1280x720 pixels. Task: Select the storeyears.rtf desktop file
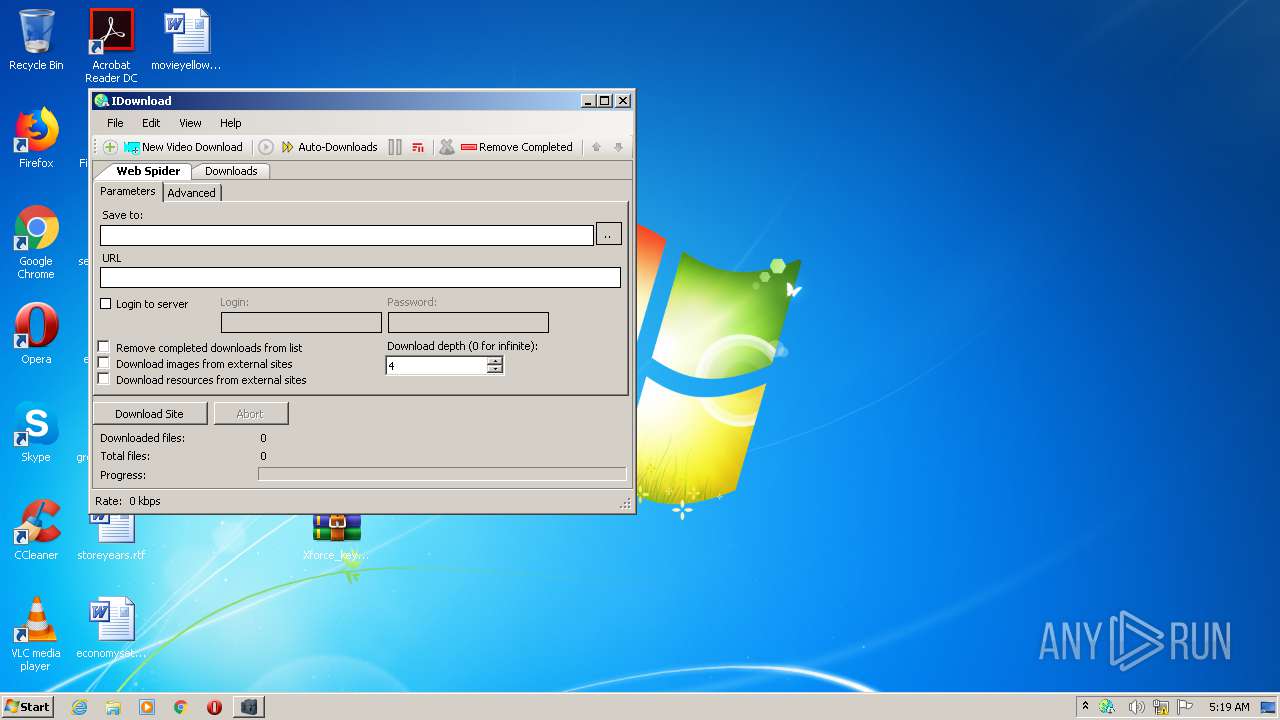click(x=111, y=536)
